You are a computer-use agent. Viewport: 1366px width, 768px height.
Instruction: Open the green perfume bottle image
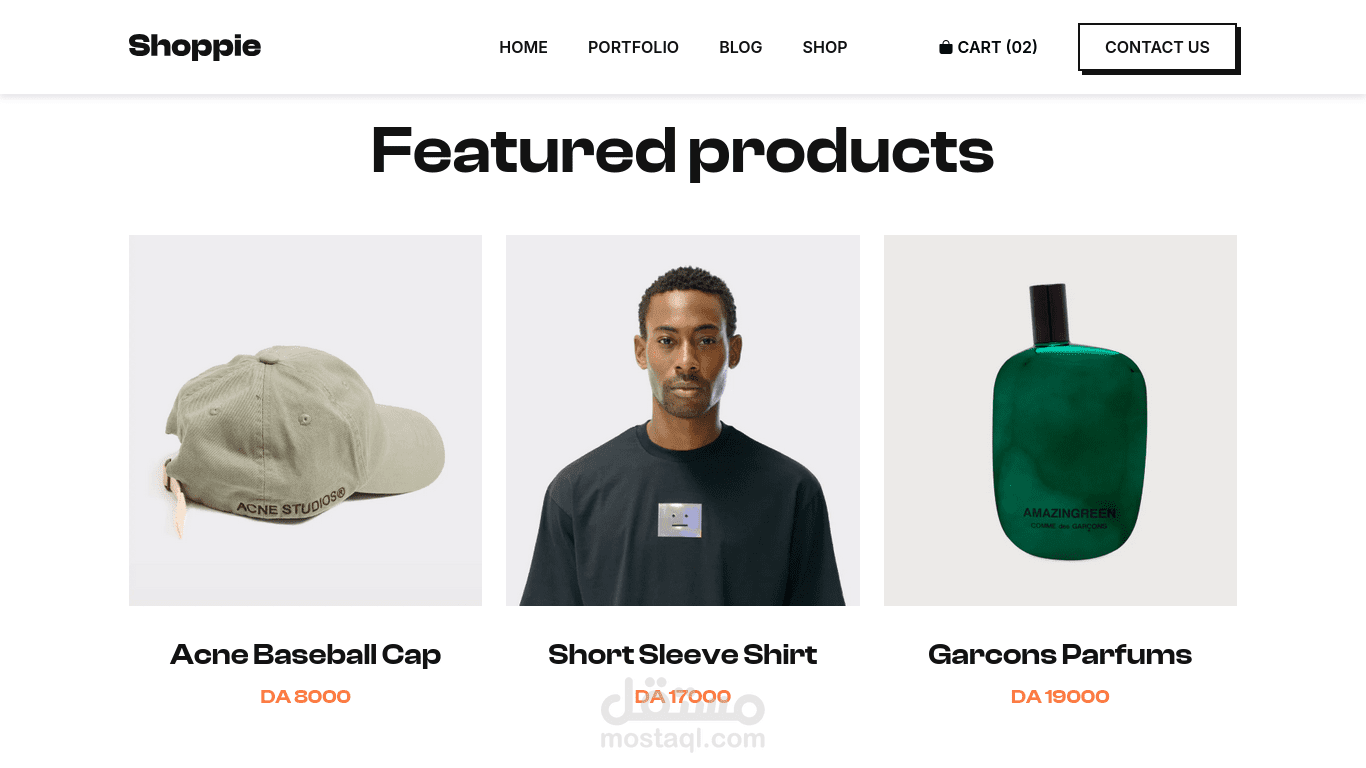click(x=1060, y=420)
